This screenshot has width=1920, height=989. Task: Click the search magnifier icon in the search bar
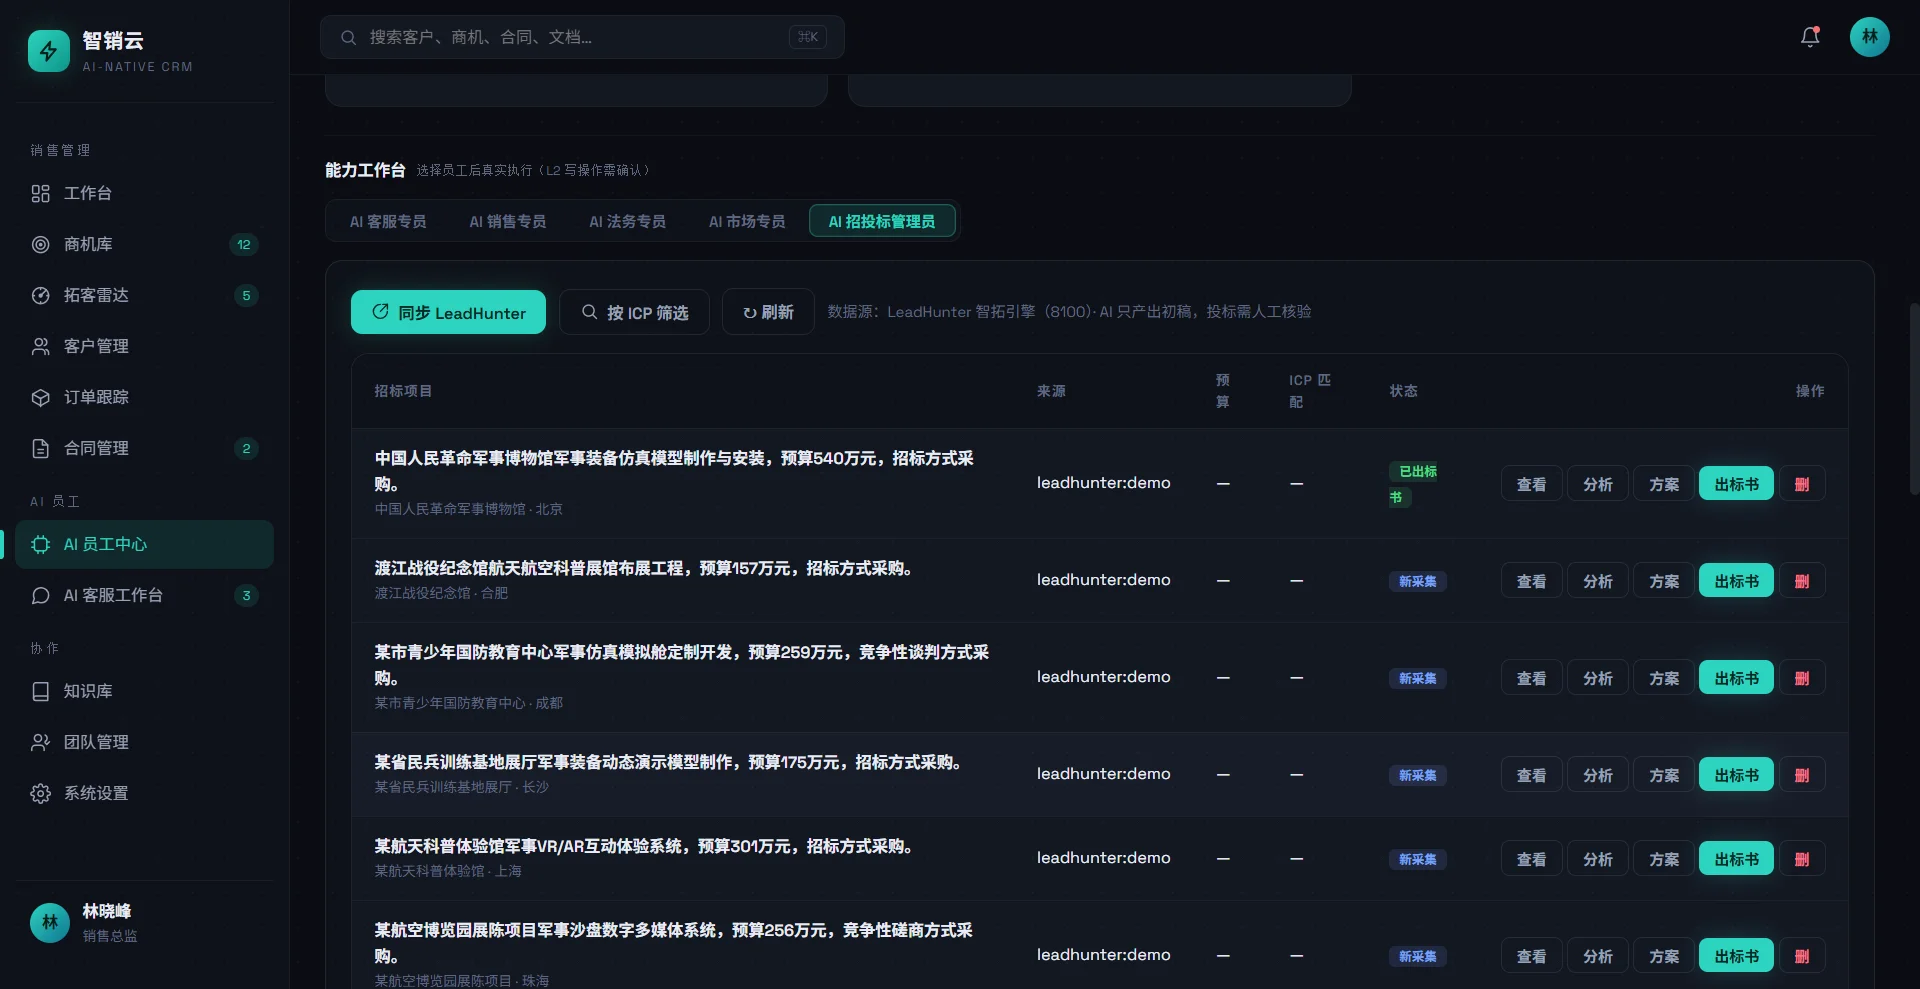(x=348, y=38)
